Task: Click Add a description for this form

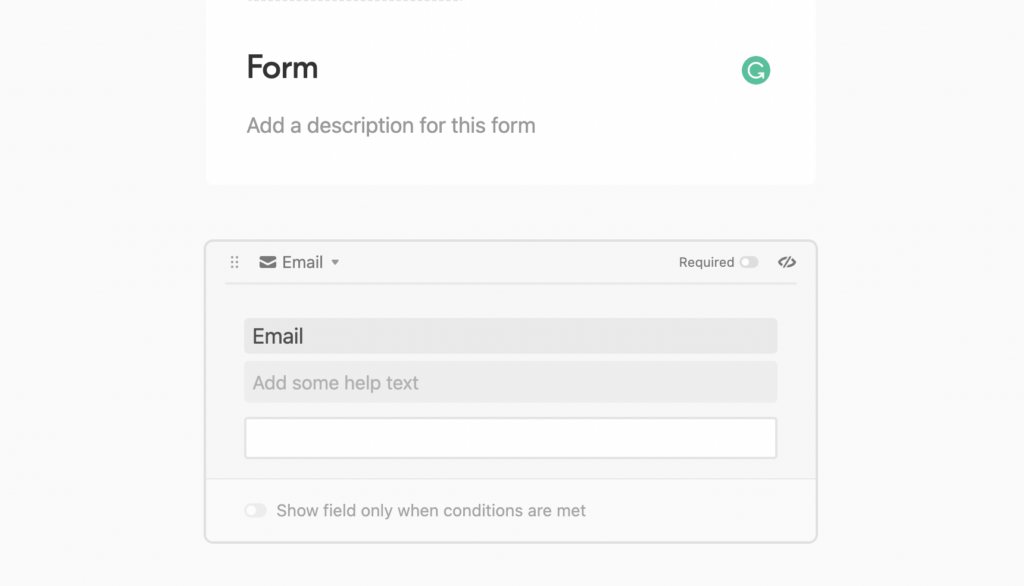Action: (x=391, y=125)
